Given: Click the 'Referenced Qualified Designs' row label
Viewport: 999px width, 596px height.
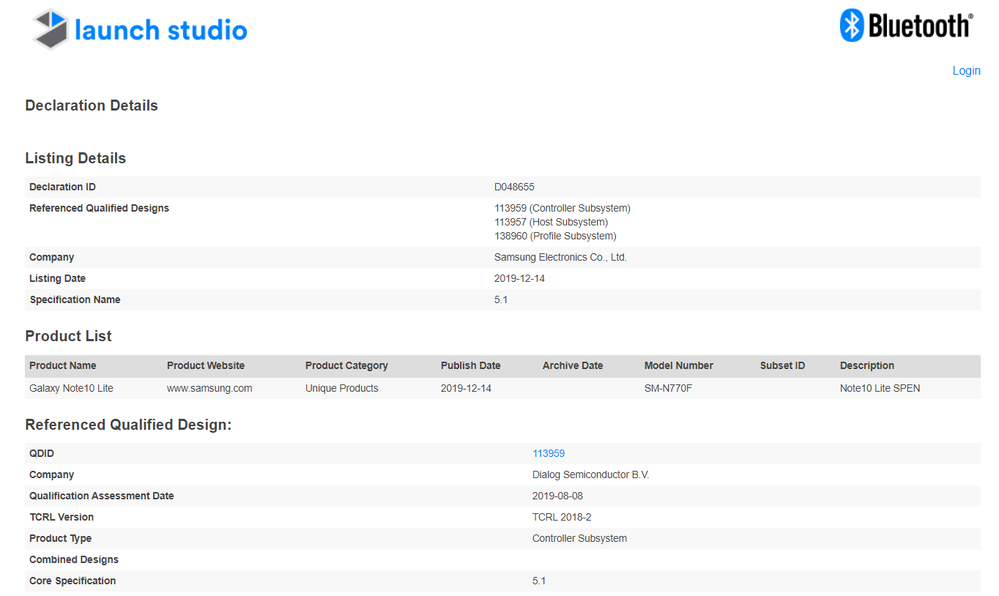Looking at the screenshot, I should (x=99, y=208).
